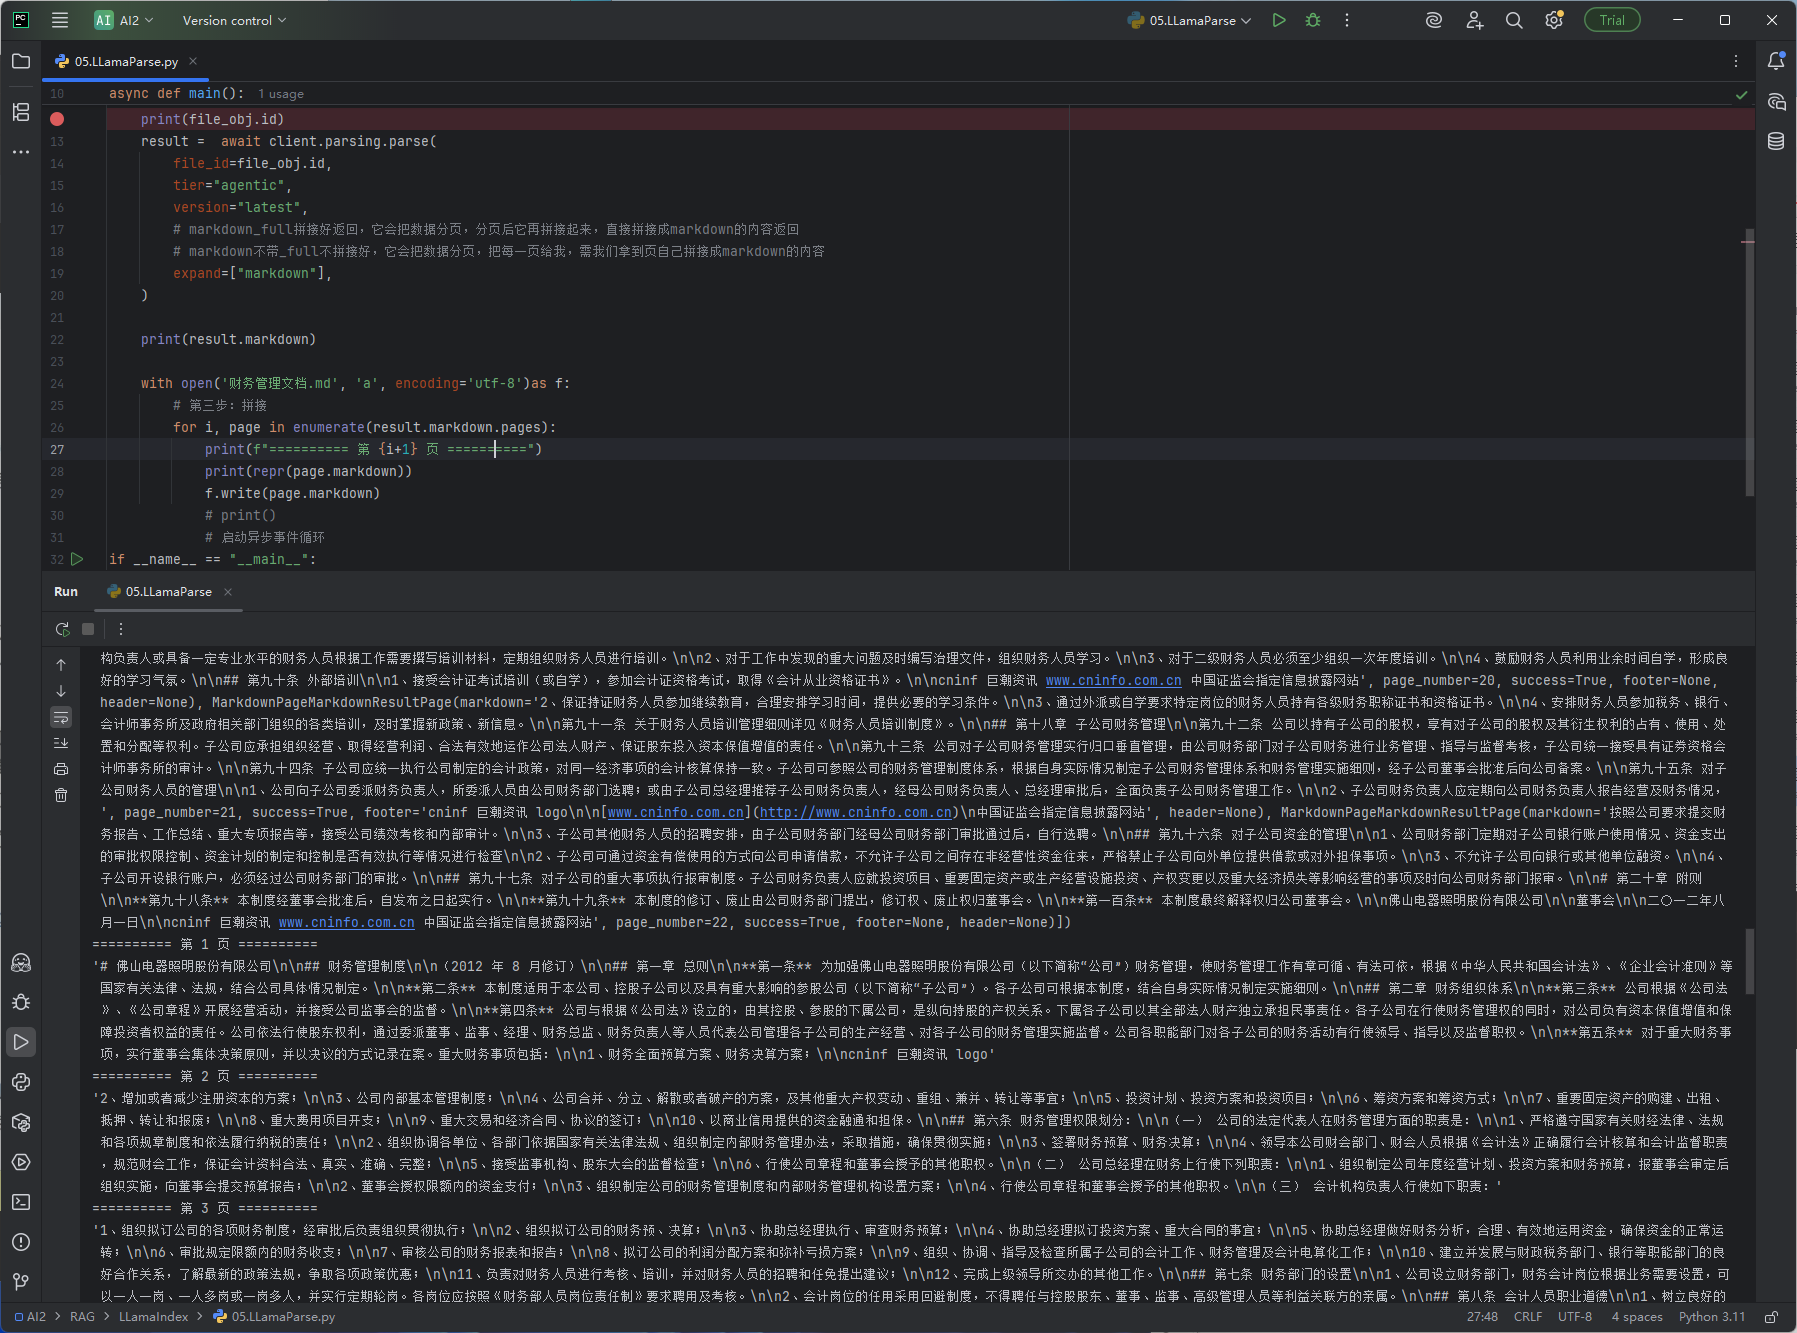Screen dimensions: 1797x1333
Task: Click the RAG breadcrumb
Action: click(x=82, y=1317)
